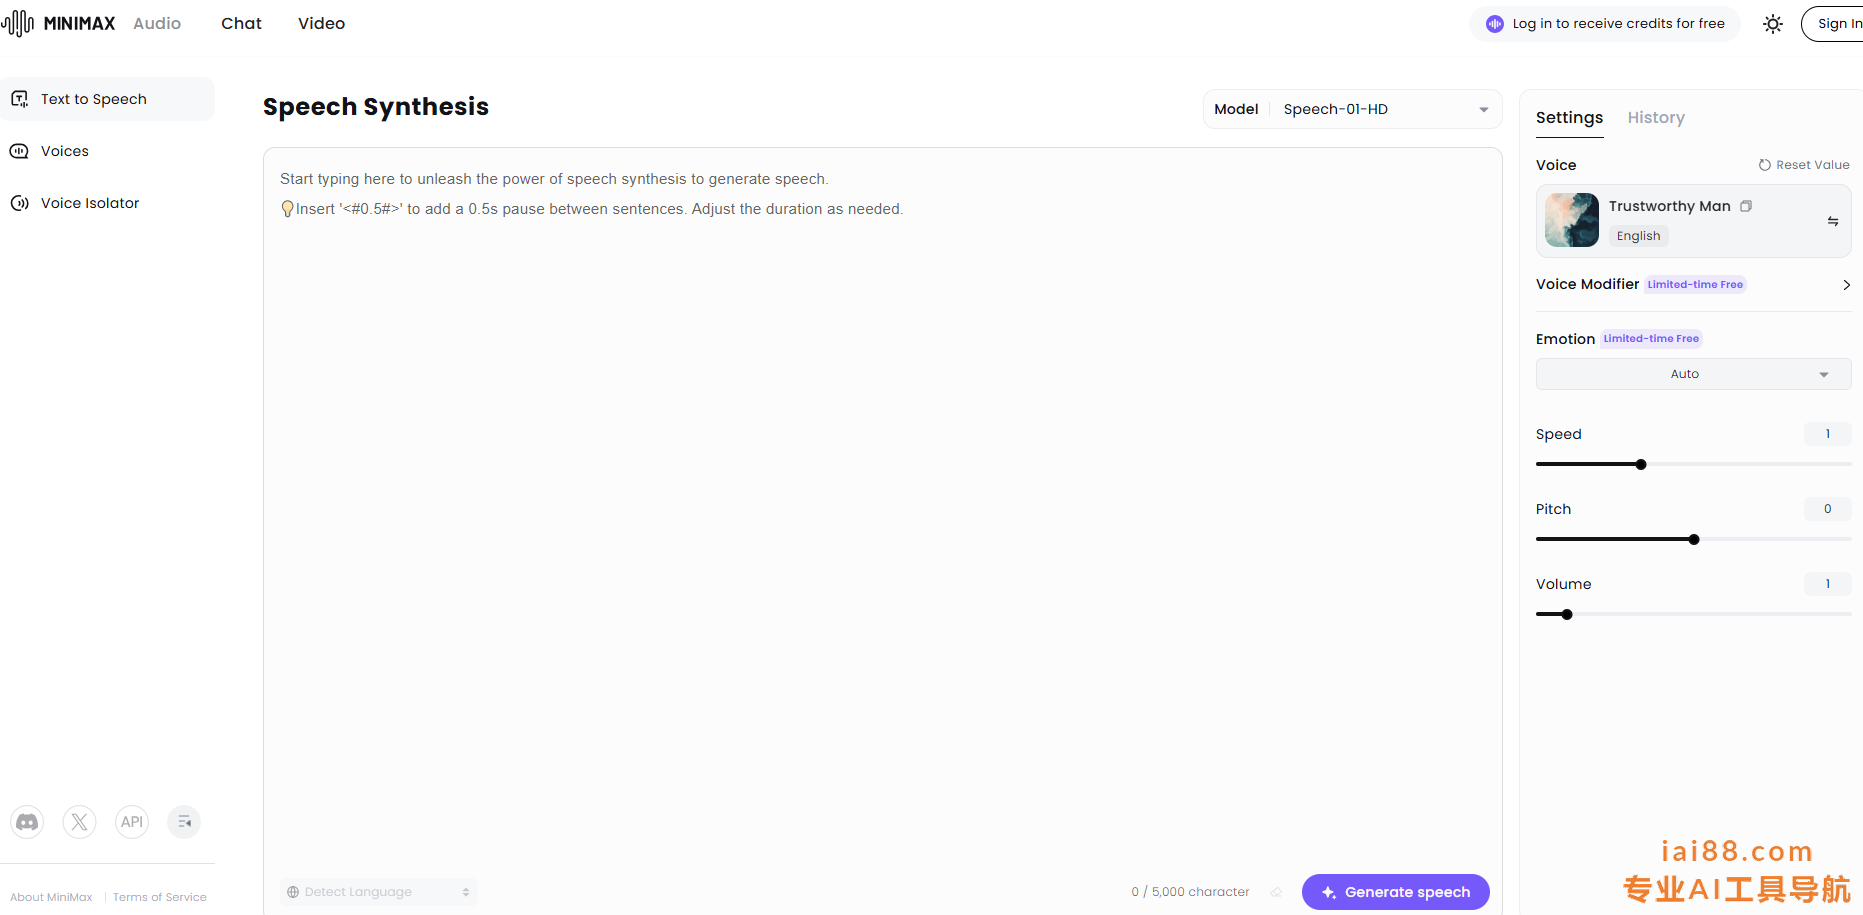Switch to the History tab
The width and height of the screenshot is (1863, 915).
pyautogui.click(x=1655, y=118)
